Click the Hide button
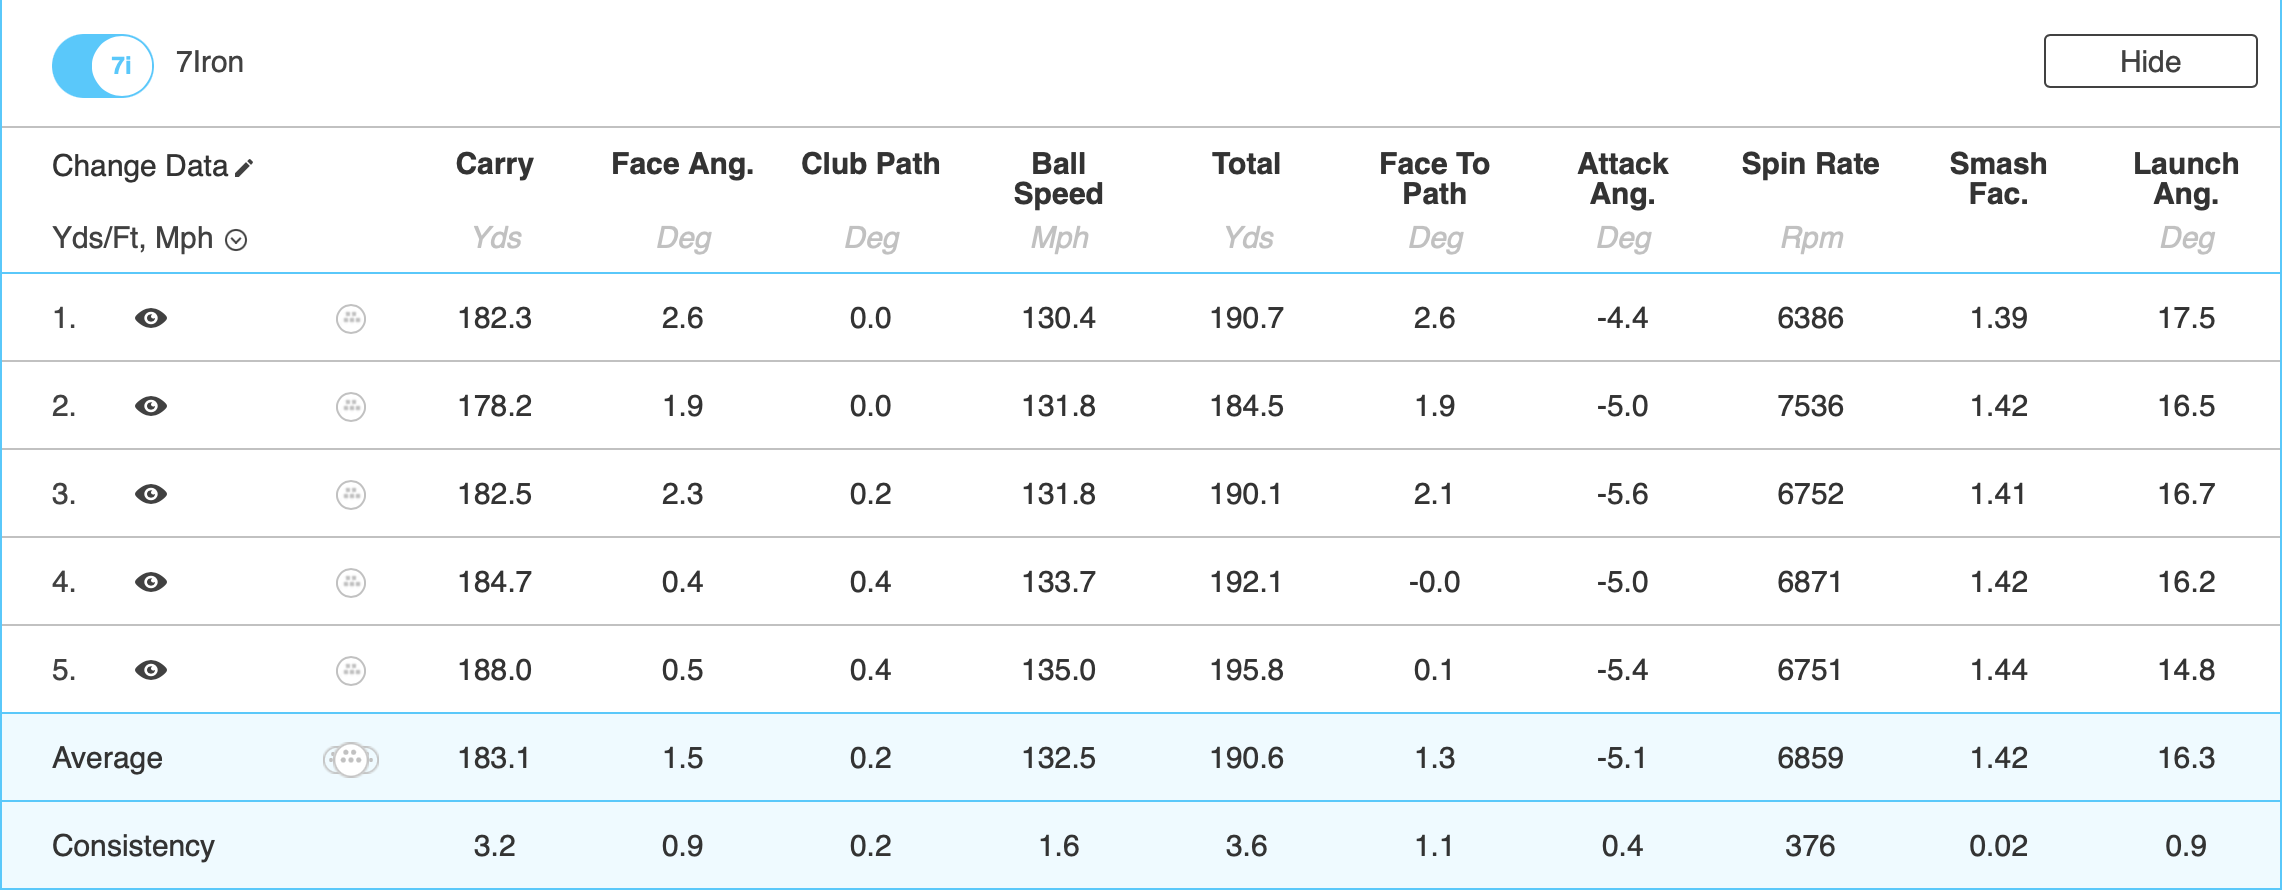Image resolution: width=2282 pixels, height=890 pixels. click(x=2149, y=62)
